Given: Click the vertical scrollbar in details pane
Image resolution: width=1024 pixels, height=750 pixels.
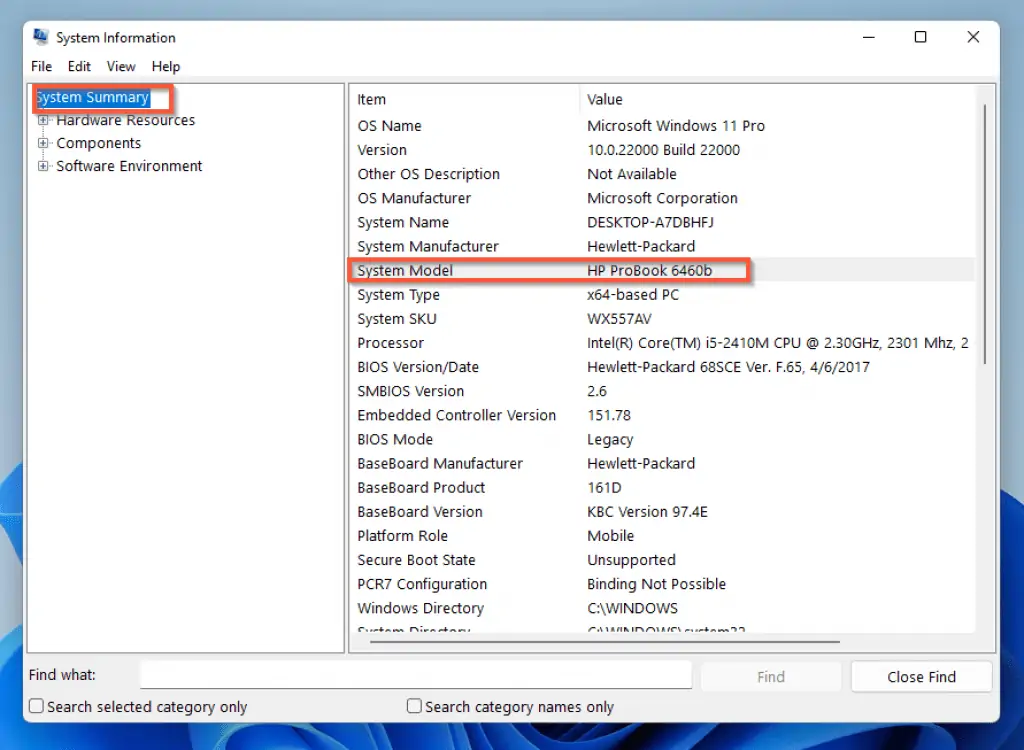Looking at the screenshot, I should pos(984,230).
